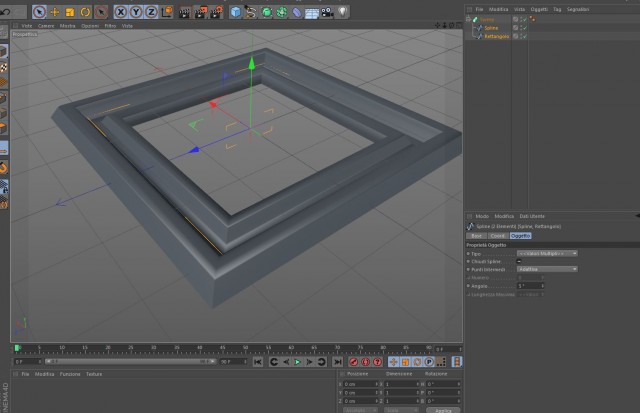640x413 pixels.
Task: Open attribute manager Dati Utente menu
Action: click(532, 216)
